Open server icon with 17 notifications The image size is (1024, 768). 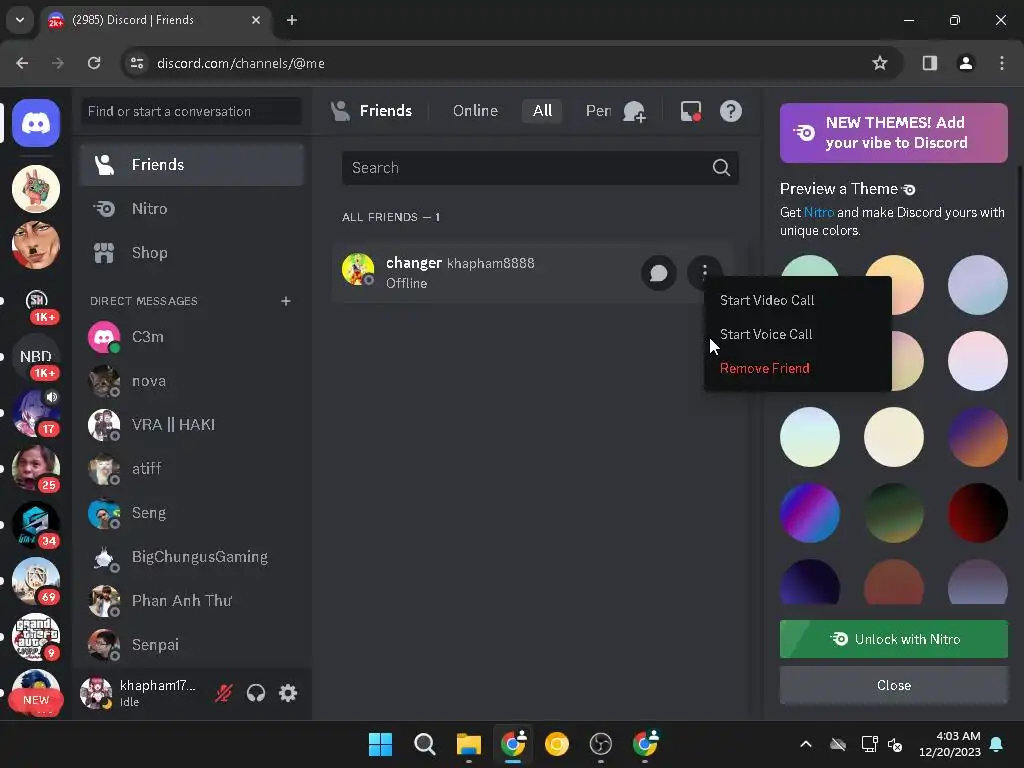[36, 413]
